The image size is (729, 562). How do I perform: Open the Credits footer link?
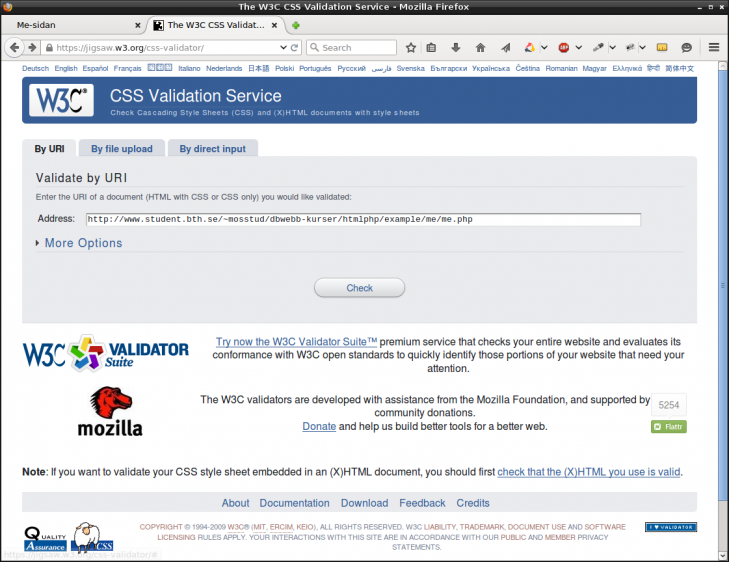(473, 503)
